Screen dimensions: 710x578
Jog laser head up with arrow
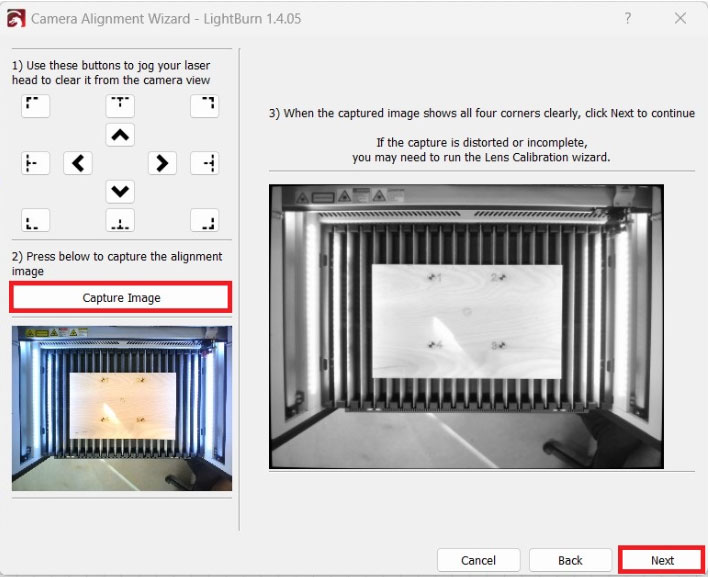[120, 135]
